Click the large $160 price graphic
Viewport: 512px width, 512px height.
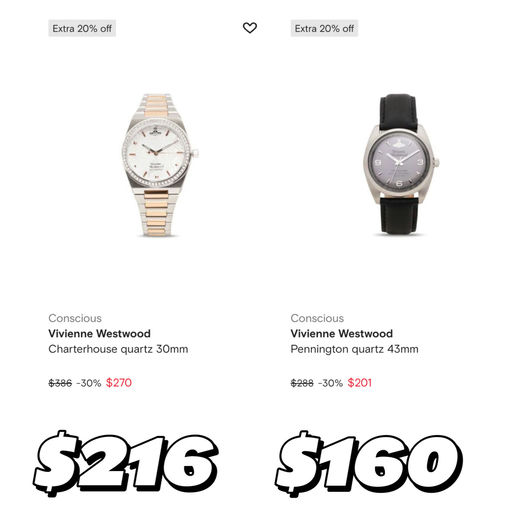pos(369,463)
